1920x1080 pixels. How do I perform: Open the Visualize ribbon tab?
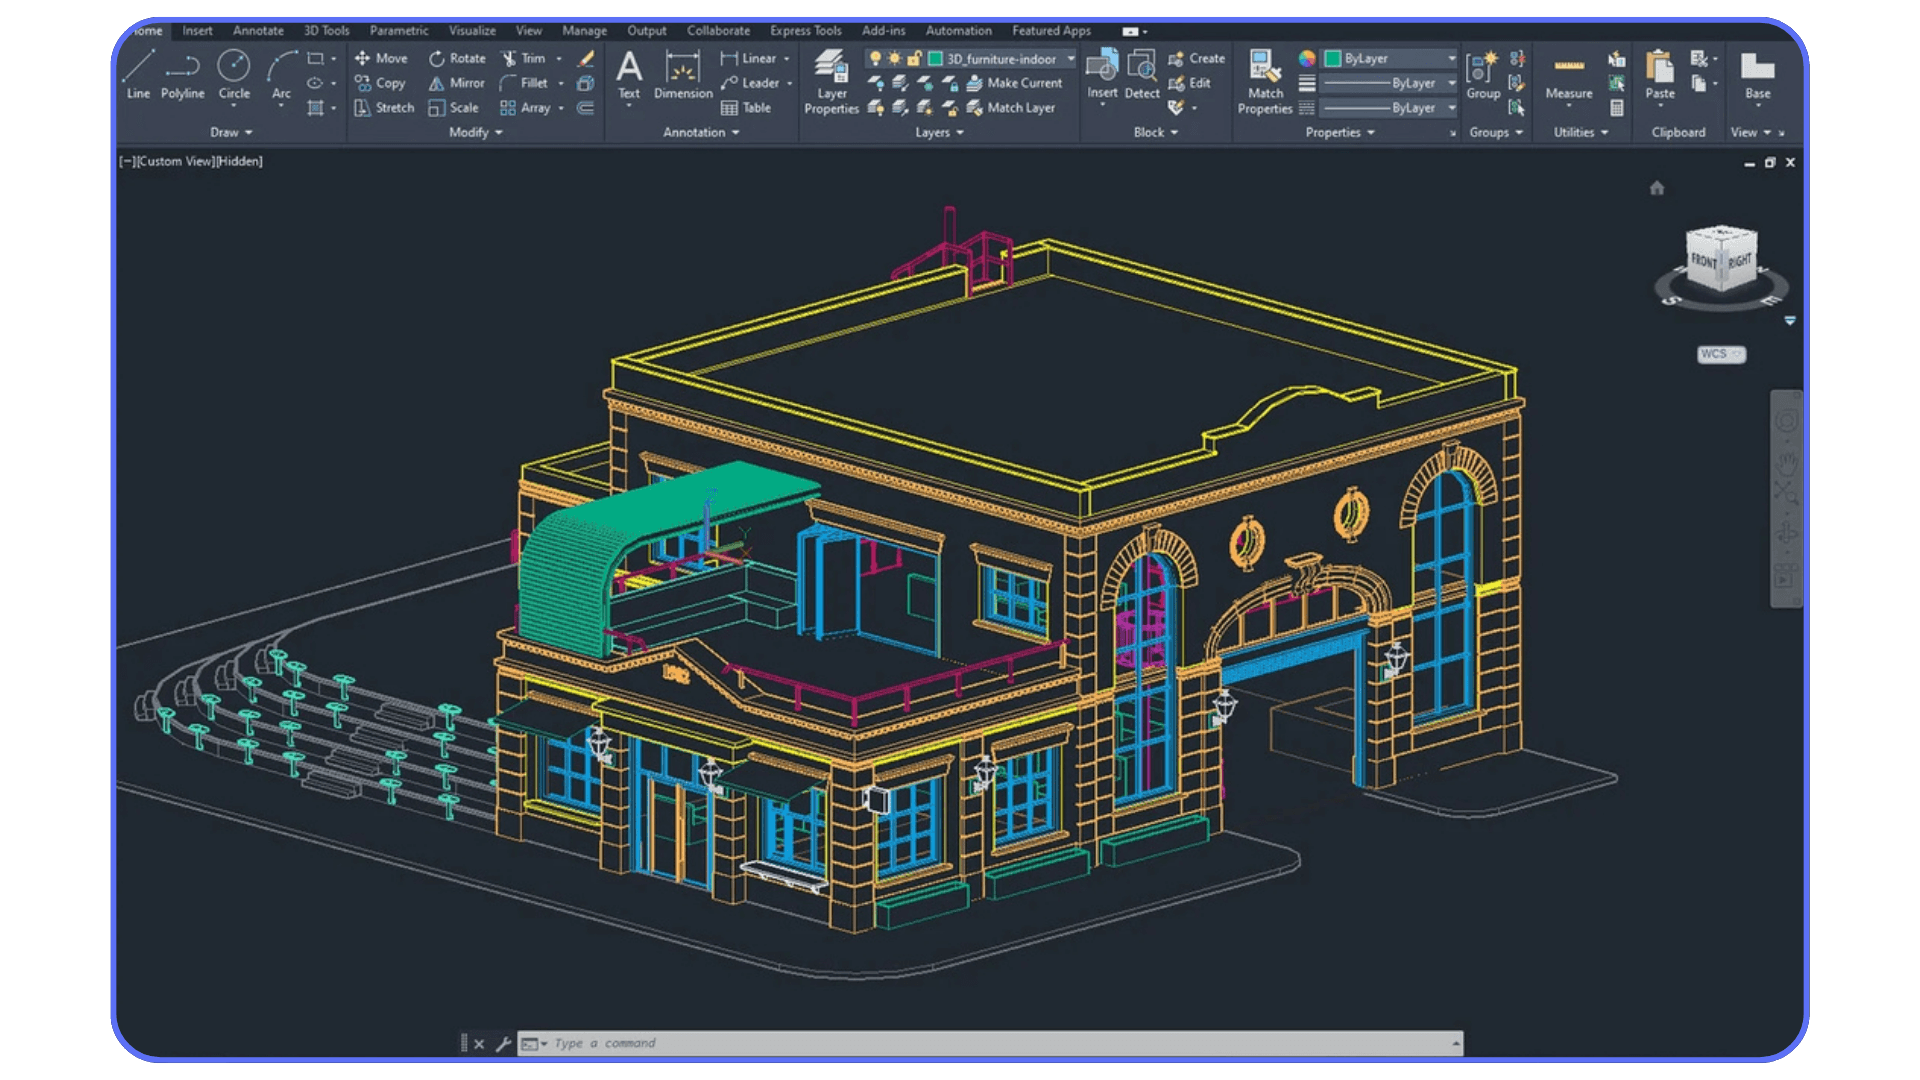(471, 30)
